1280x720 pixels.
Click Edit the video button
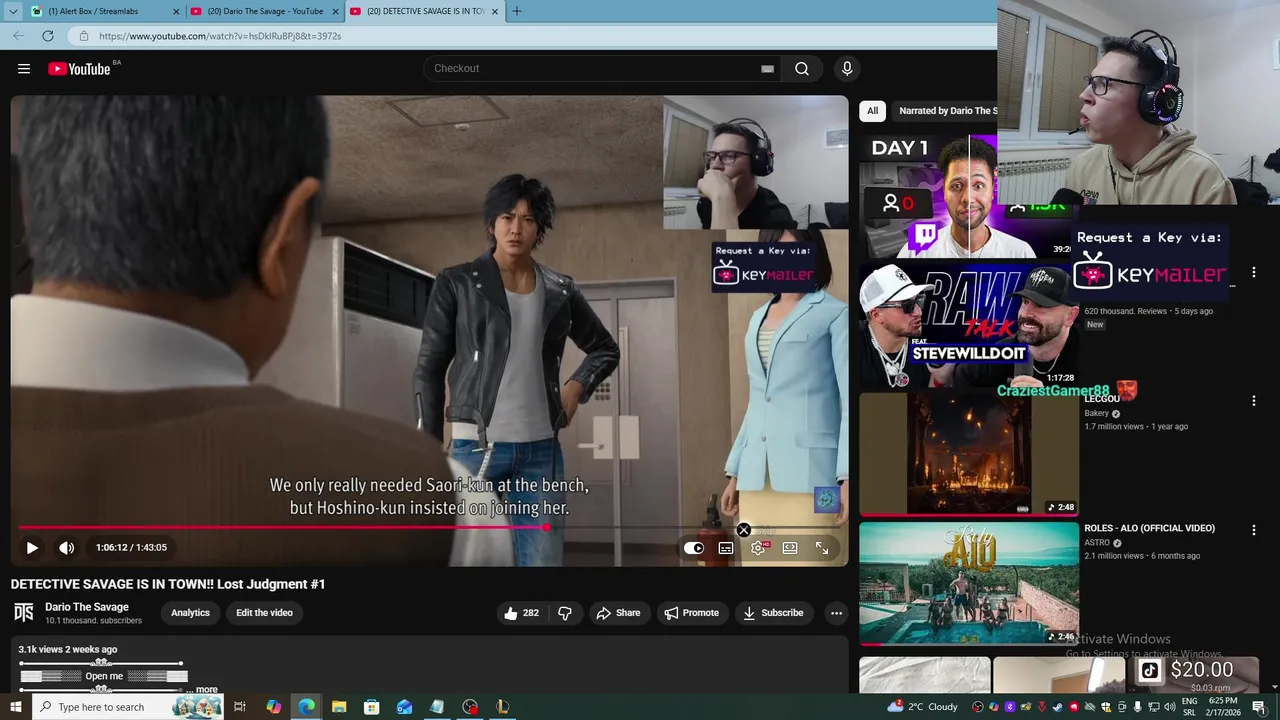click(264, 613)
